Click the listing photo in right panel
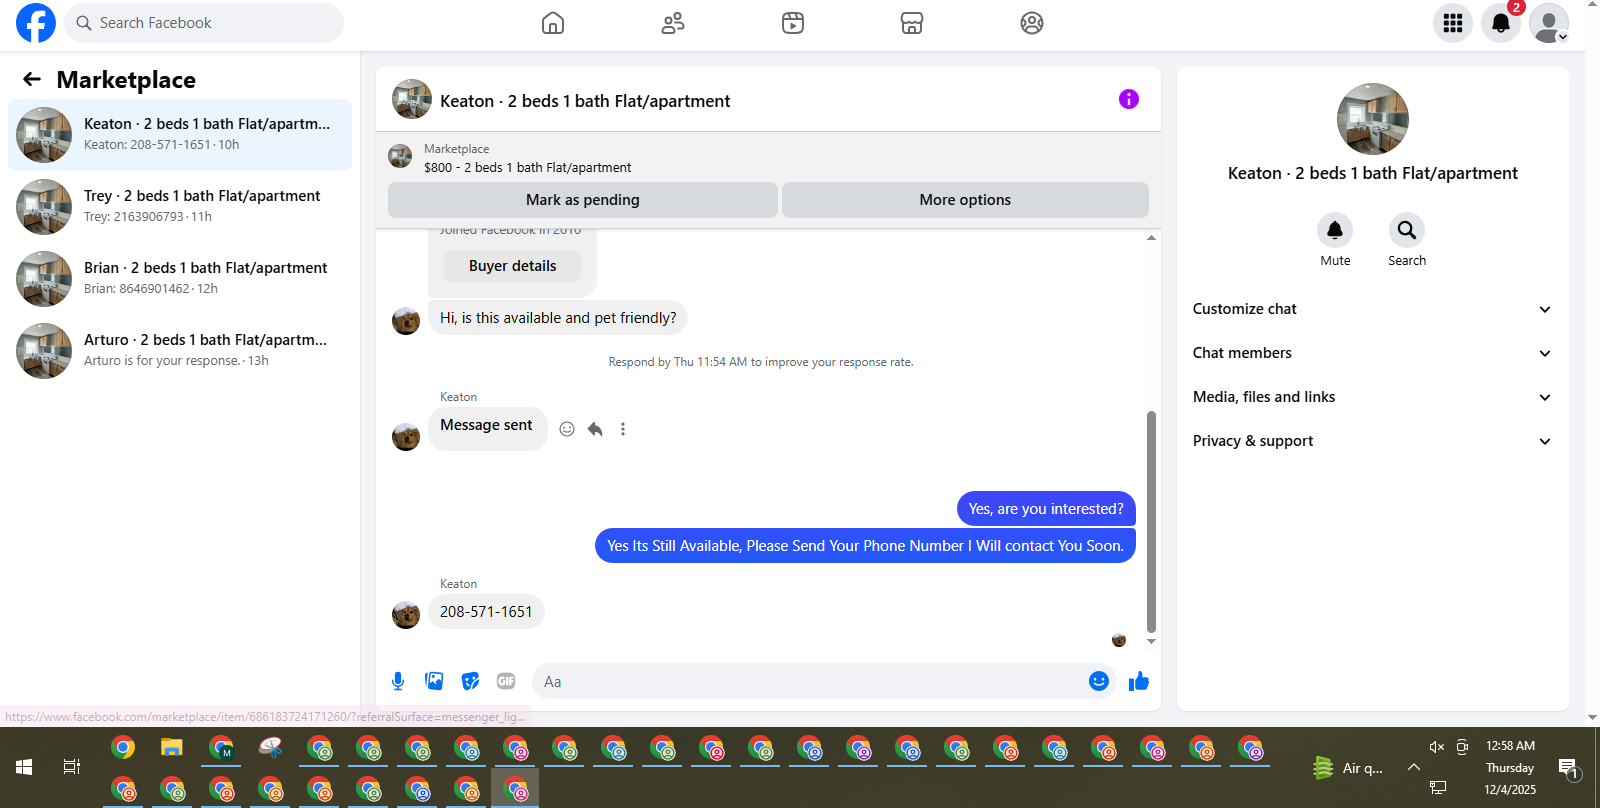 (x=1373, y=119)
